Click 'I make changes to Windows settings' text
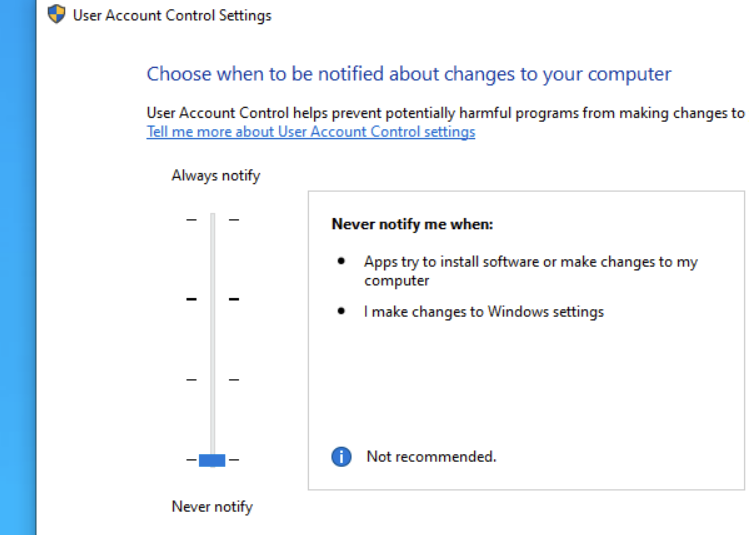This screenshot has height=535, width=753. [x=484, y=311]
